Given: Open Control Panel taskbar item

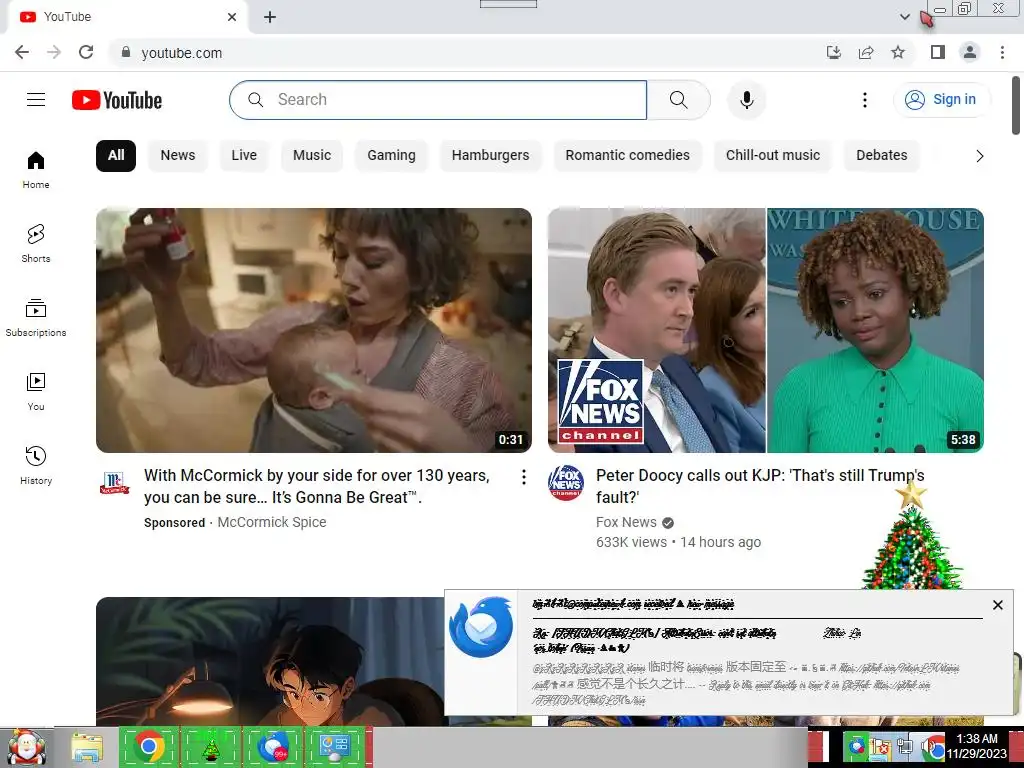Looking at the screenshot, I should point(334,746).
